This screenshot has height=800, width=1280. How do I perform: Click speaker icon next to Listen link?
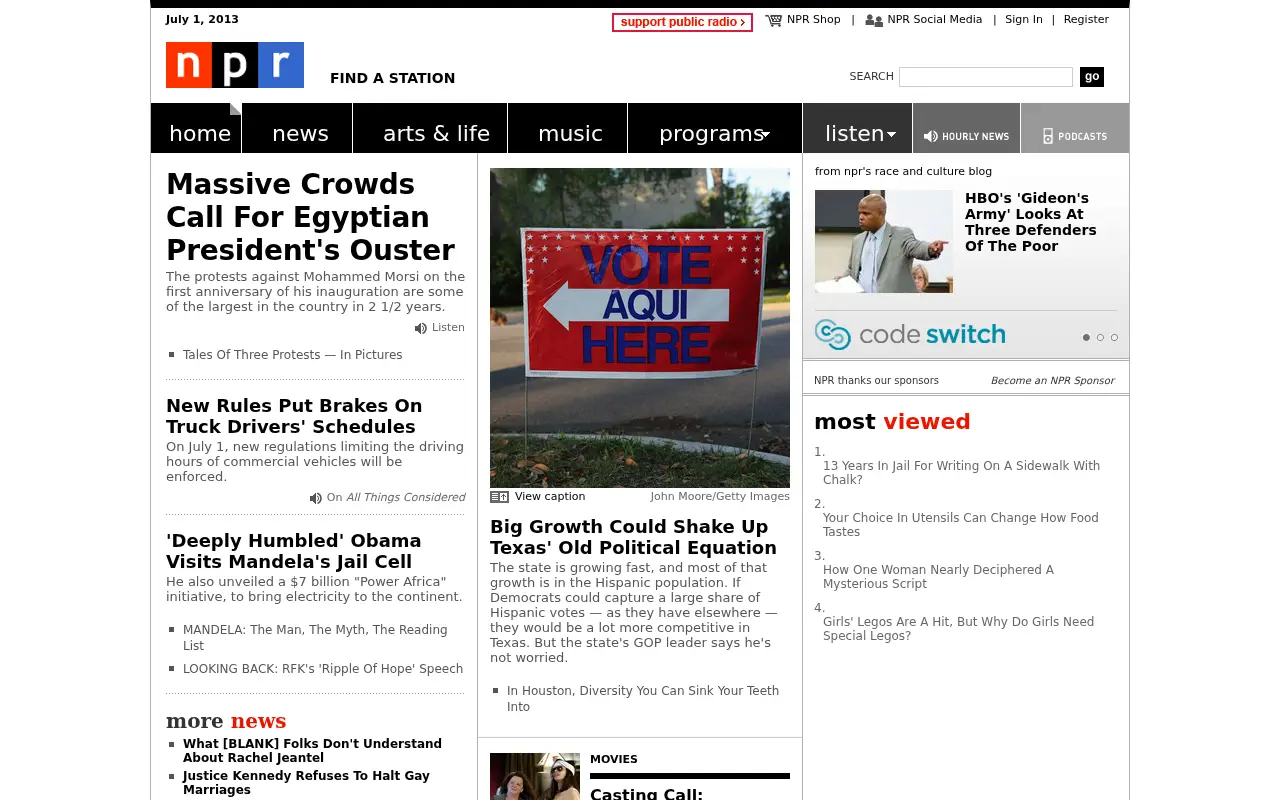(421, 328)
